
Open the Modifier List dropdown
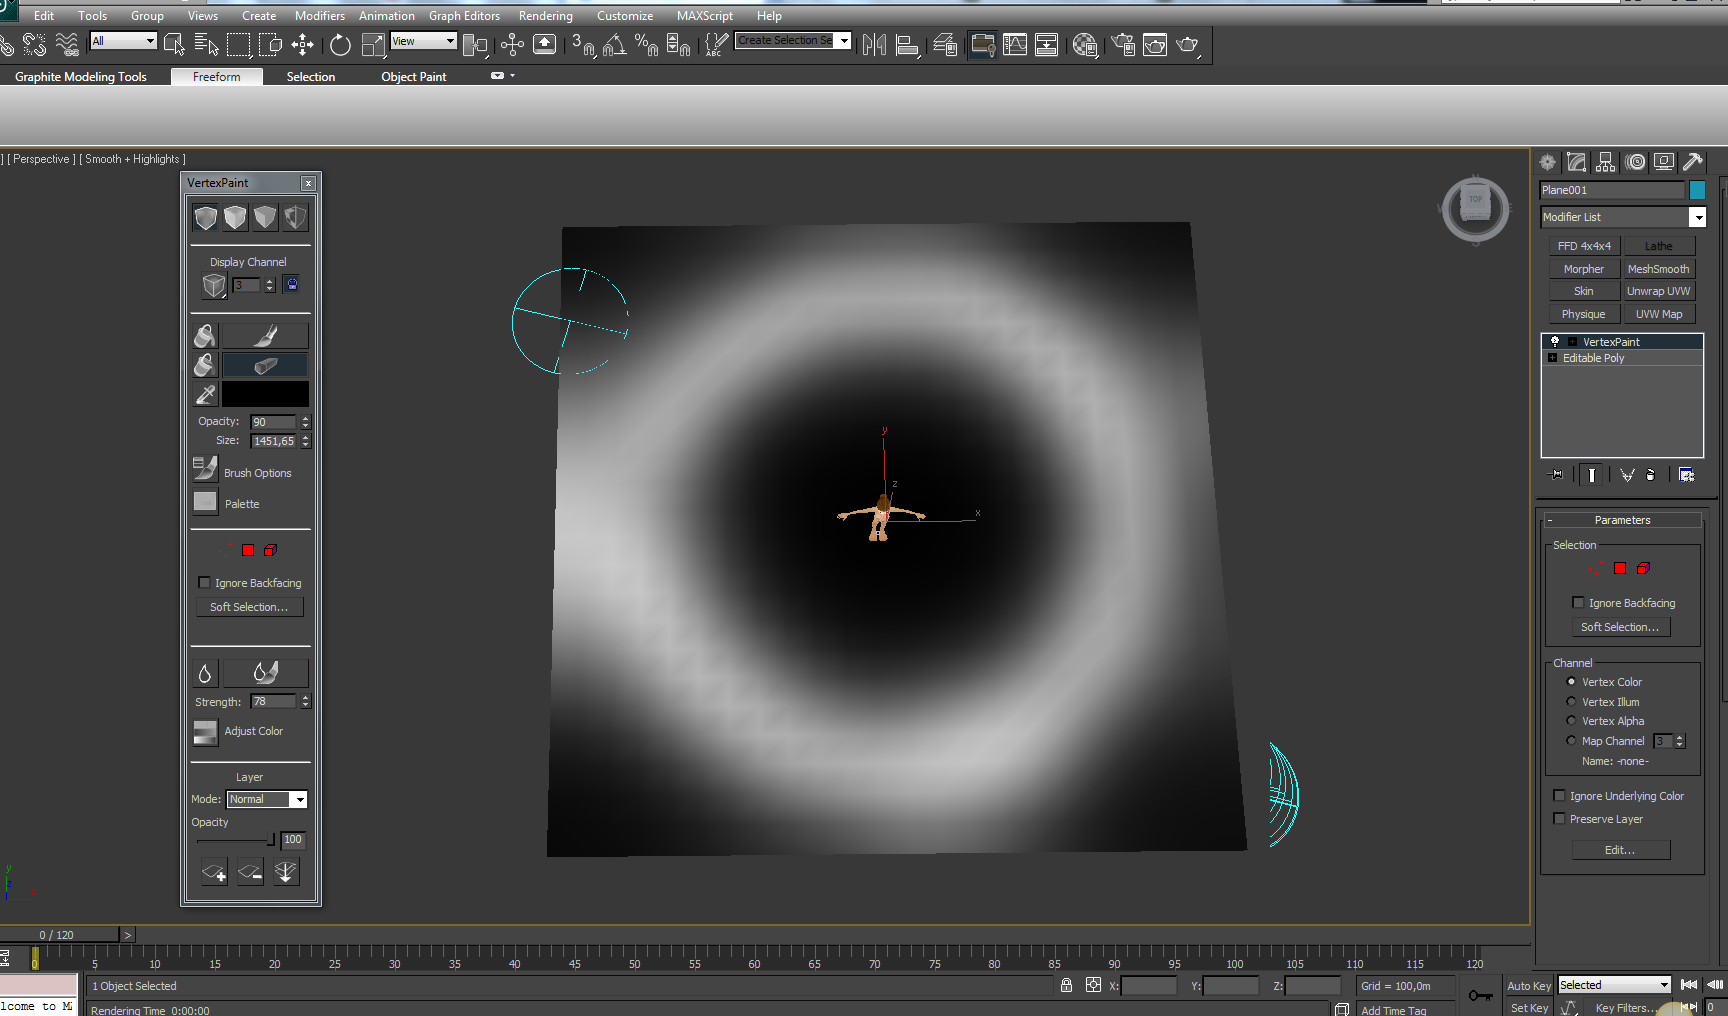click(x=1697, y=217)
